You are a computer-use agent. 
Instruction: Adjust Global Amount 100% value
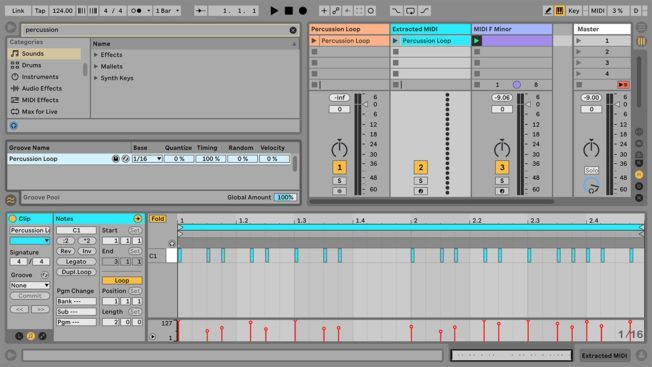click(x=285, y=197)
